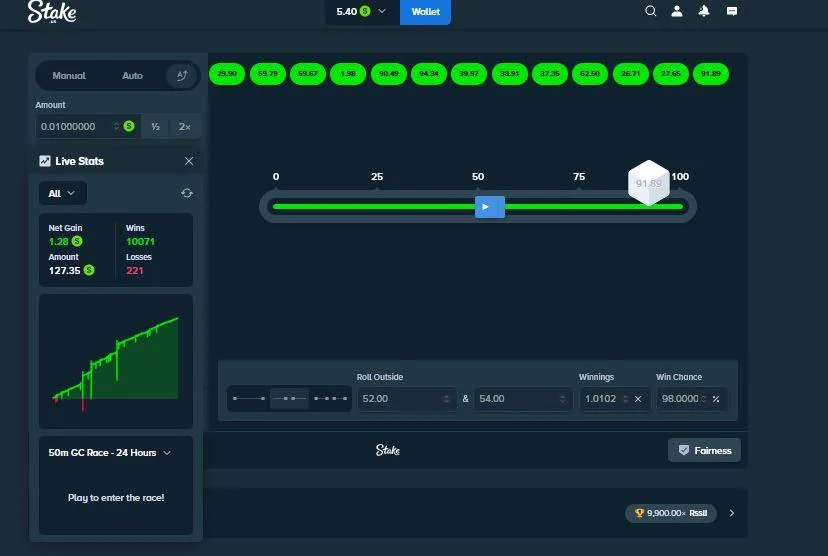Viewport: 828px width, 556px height.
Task: Click the Roll Outside 54.00 input field
Action: coord(523,399)
